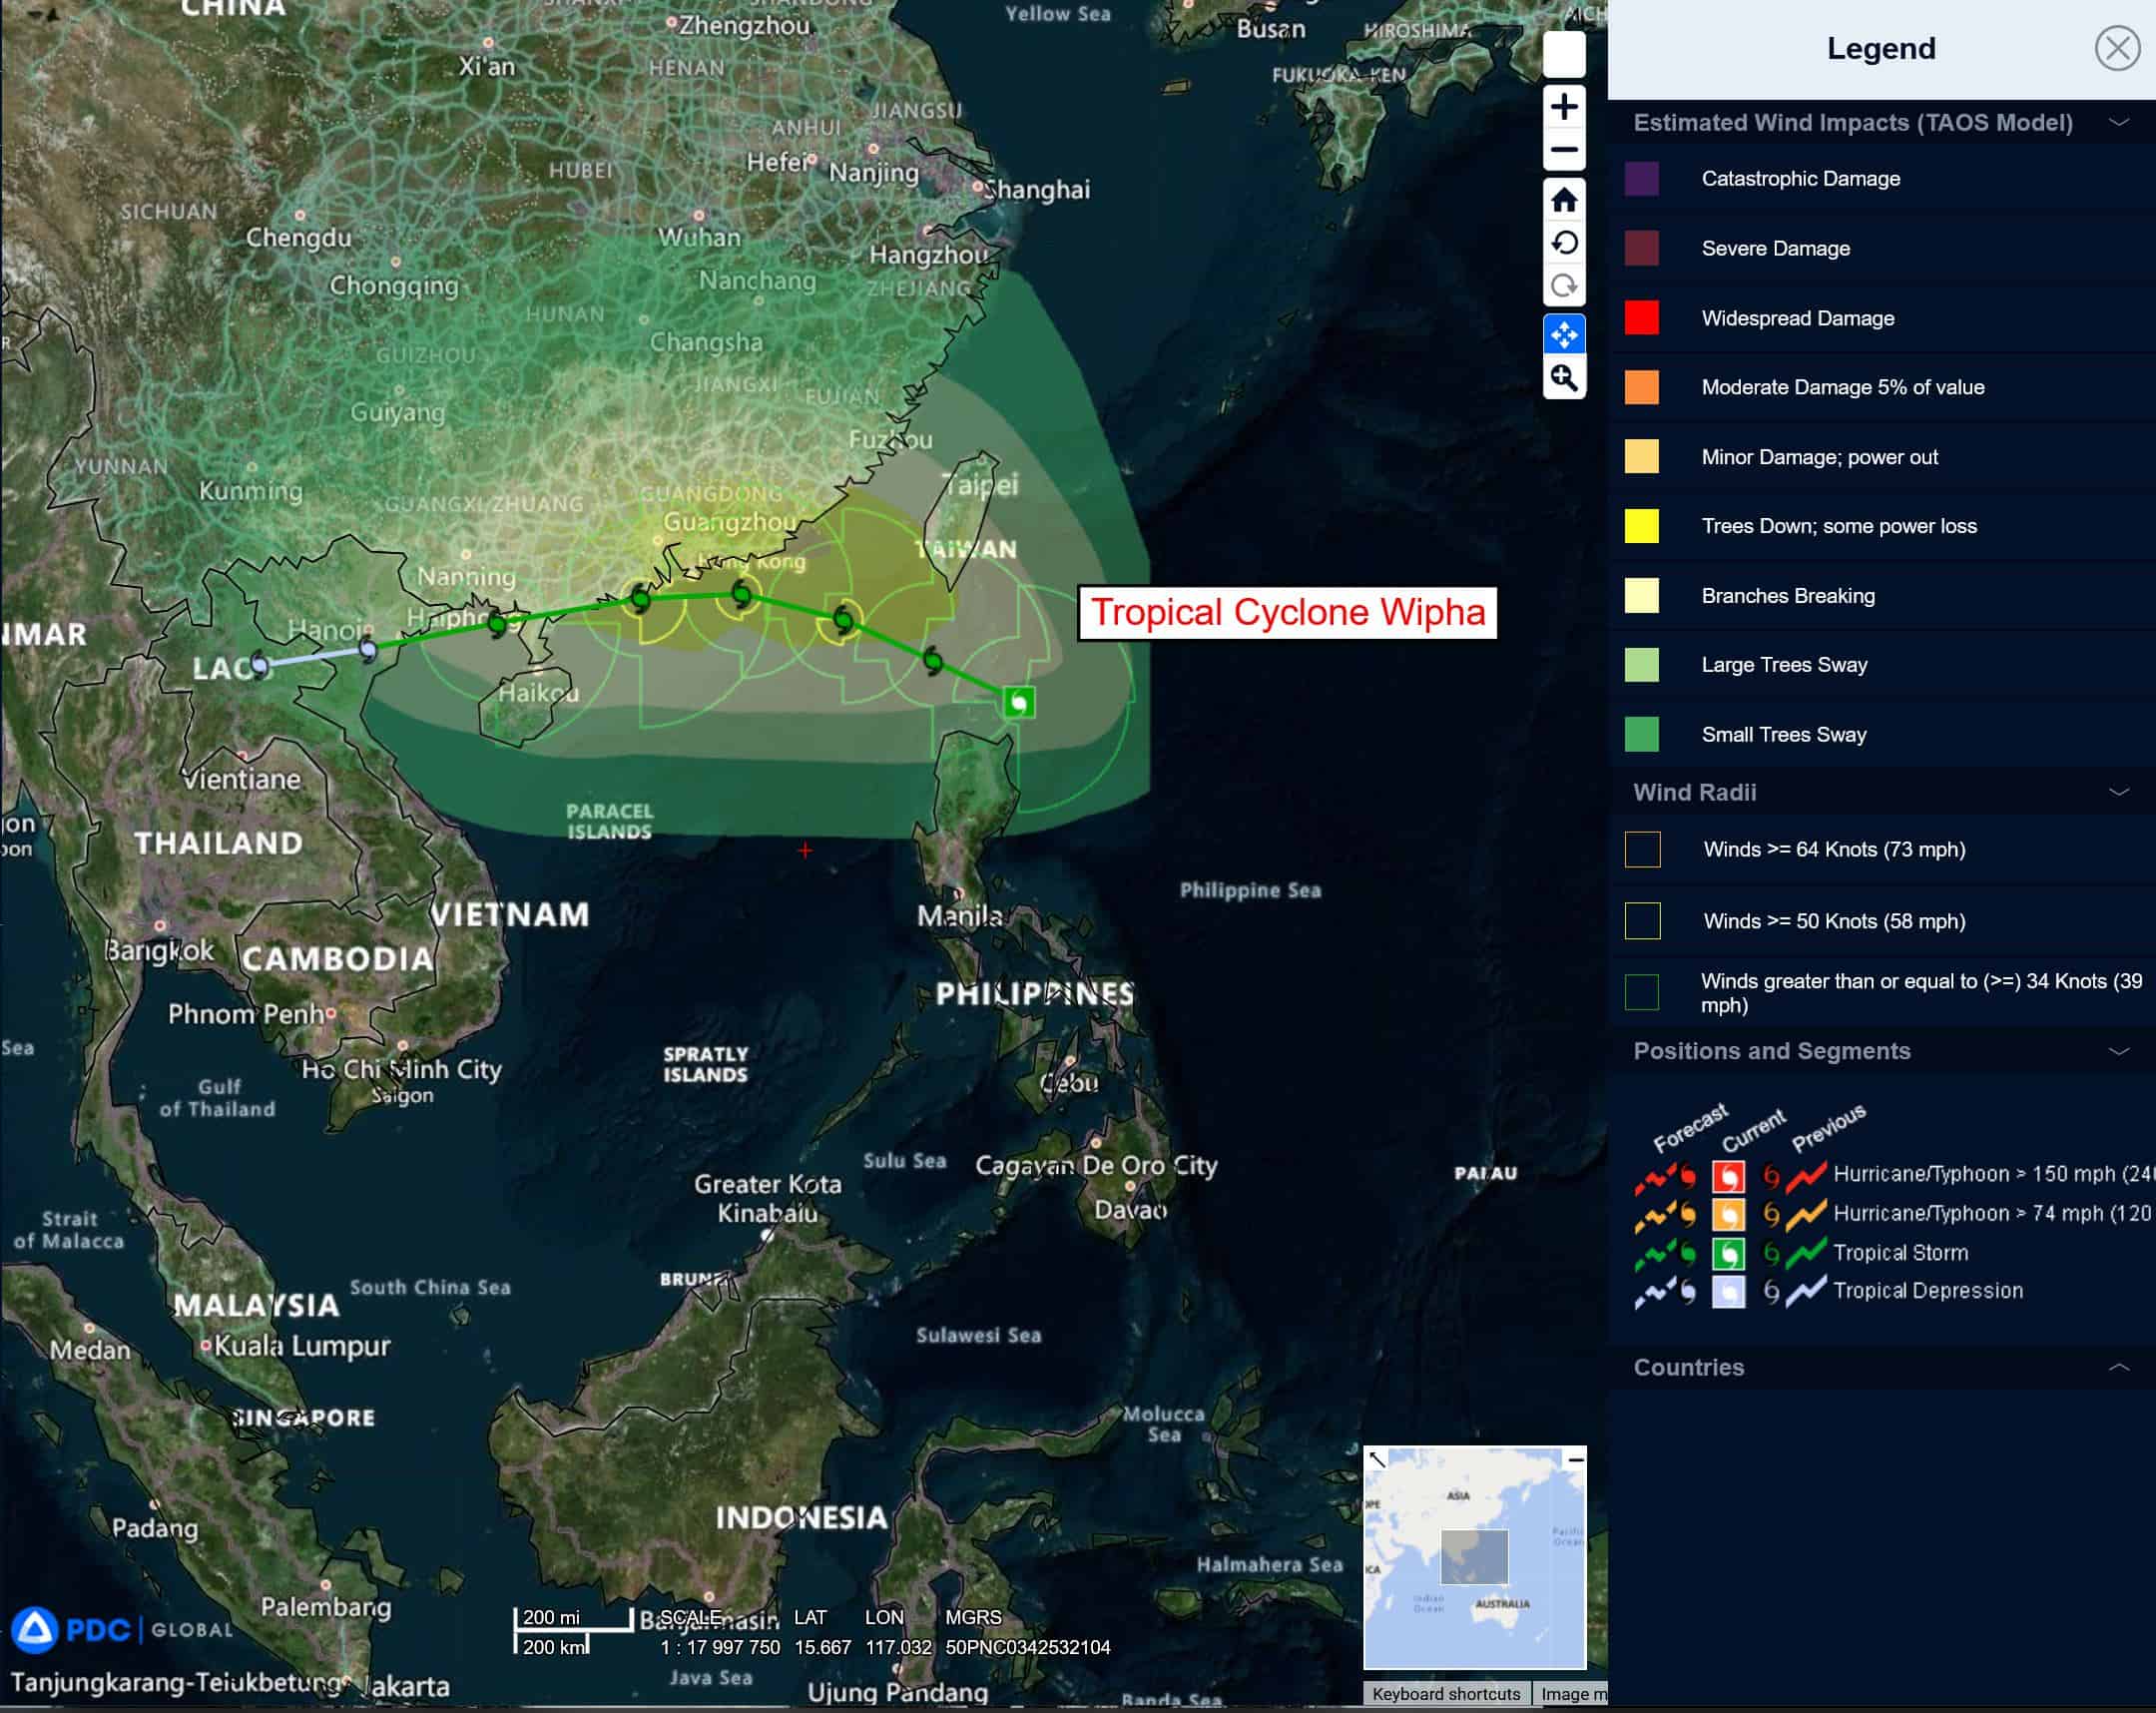Click Branches Breaking pale yellow swatch
This screenshot has height=1713, width=2156.
pyautogui.click(x=1641, y=596)
